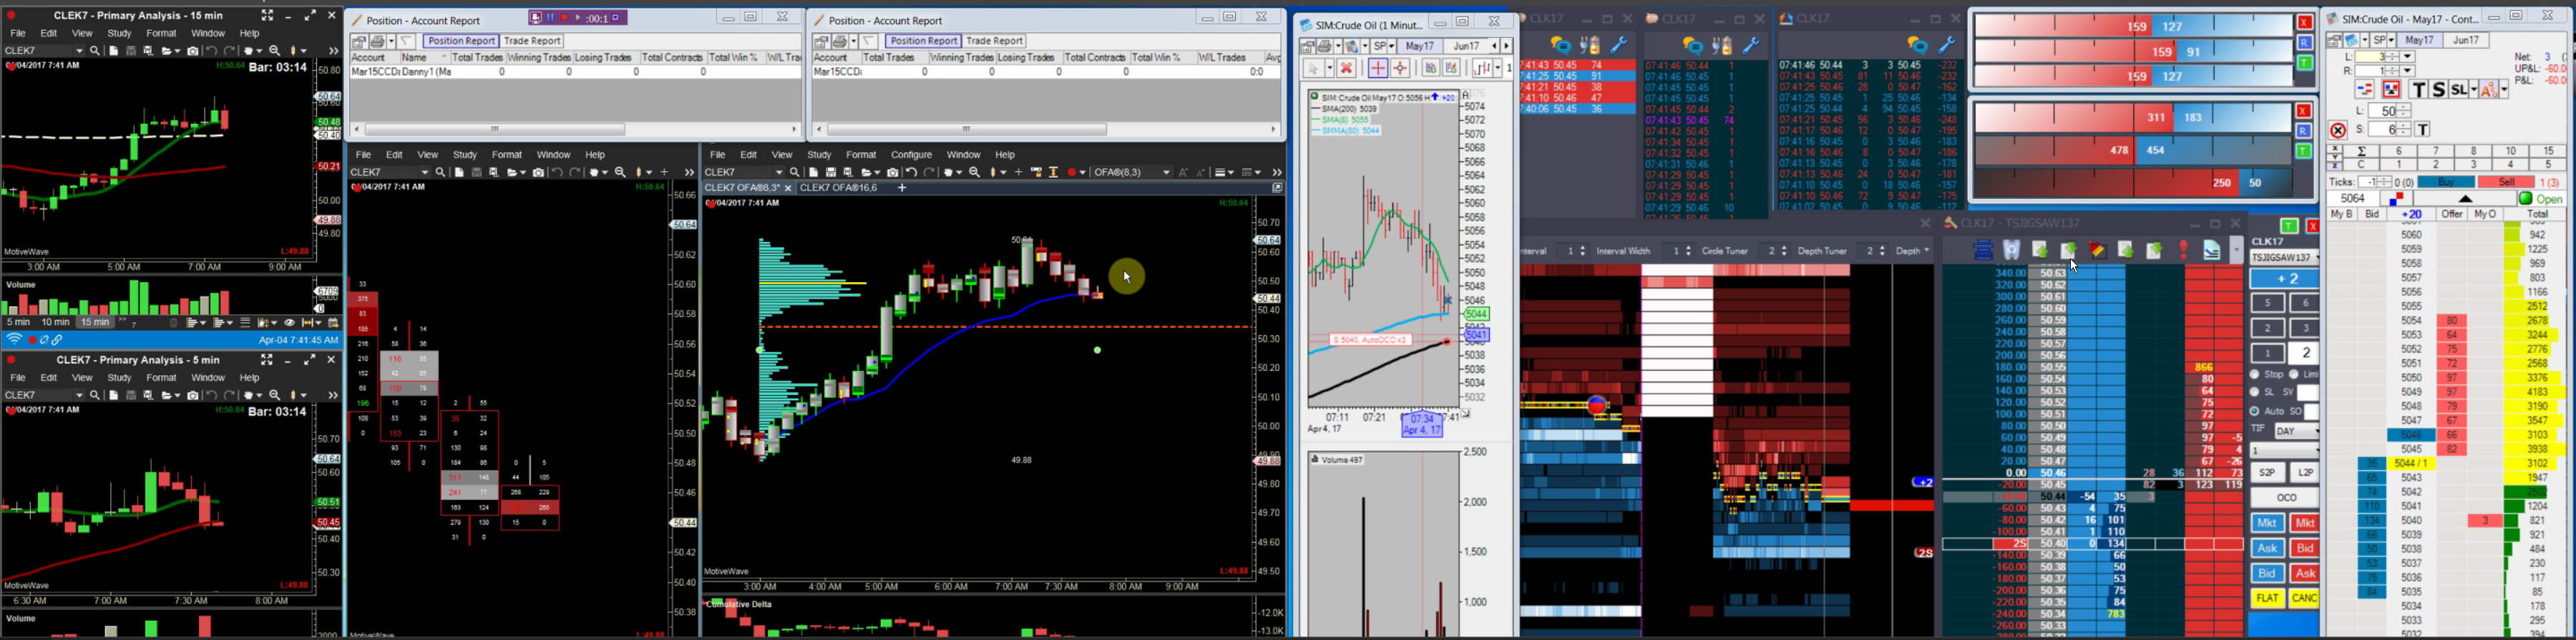The image size is (2576, 640).
Task: Switch to CLEK7 OFA®16,6 tab
Action: coord(838,188)
